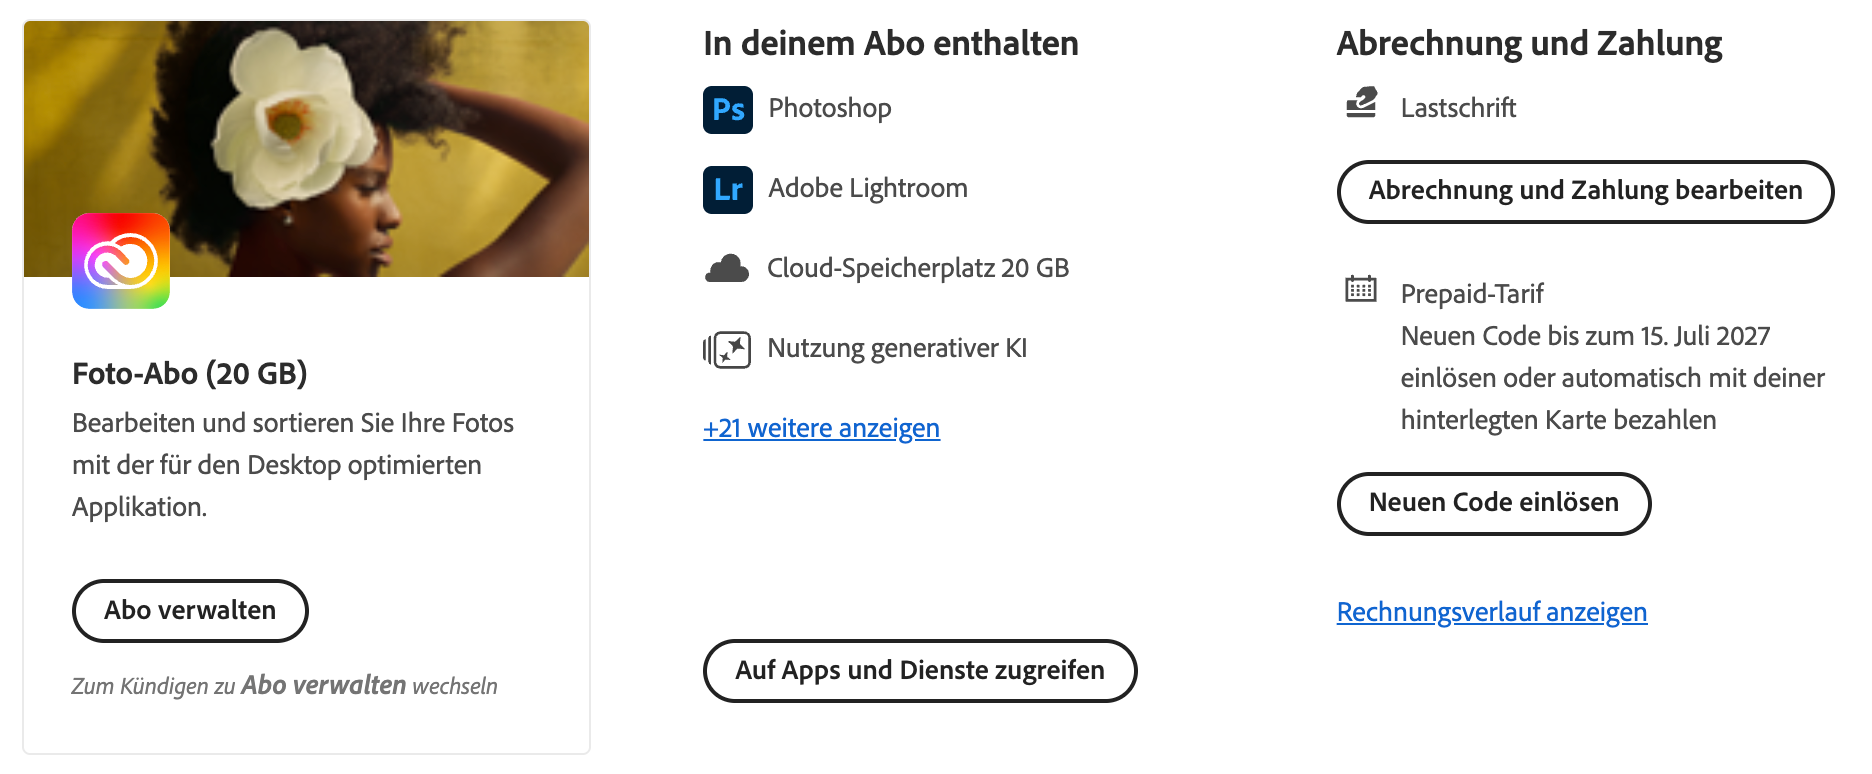The height and width of the screenshot is (774, 1872).
Task: Expand the +21 weitere anzeigen list
Action: pos(821,429)
